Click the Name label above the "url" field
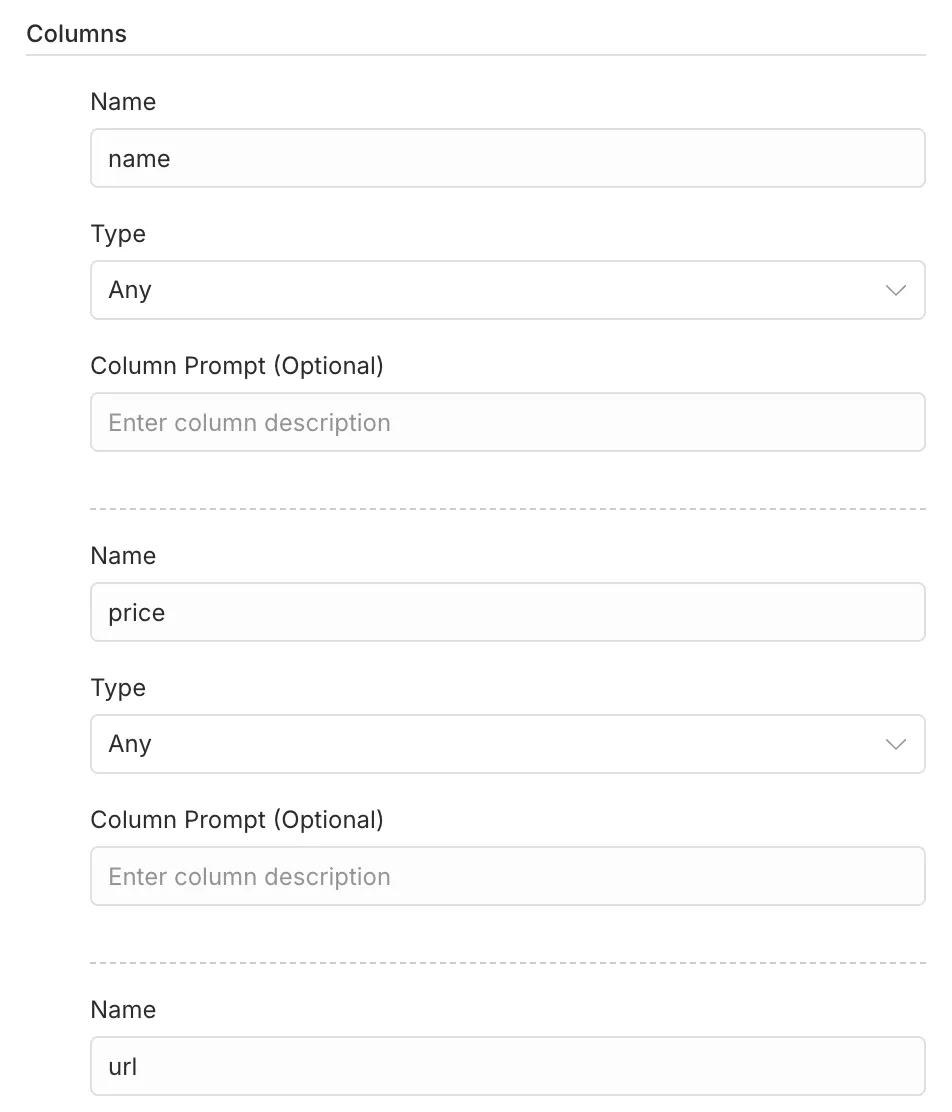The image size is (952, 1112). coord(123,1010)
